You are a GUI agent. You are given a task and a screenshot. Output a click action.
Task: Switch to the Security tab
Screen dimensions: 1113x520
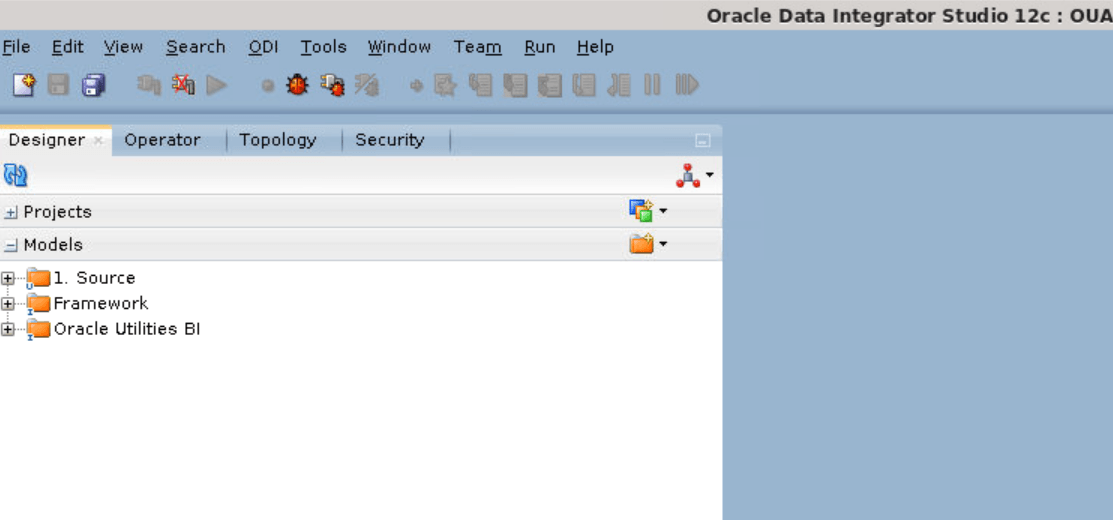390,140
